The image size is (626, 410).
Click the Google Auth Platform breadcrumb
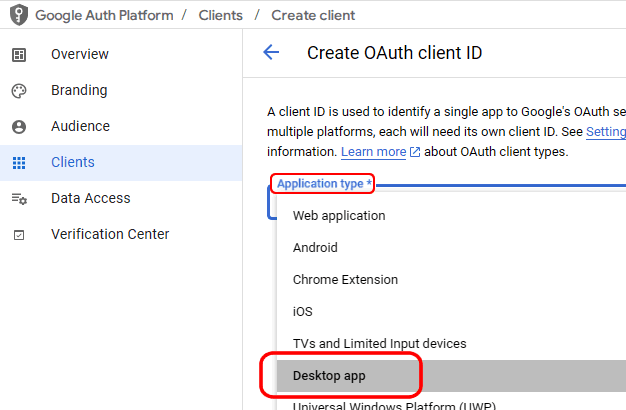(104, 15)
